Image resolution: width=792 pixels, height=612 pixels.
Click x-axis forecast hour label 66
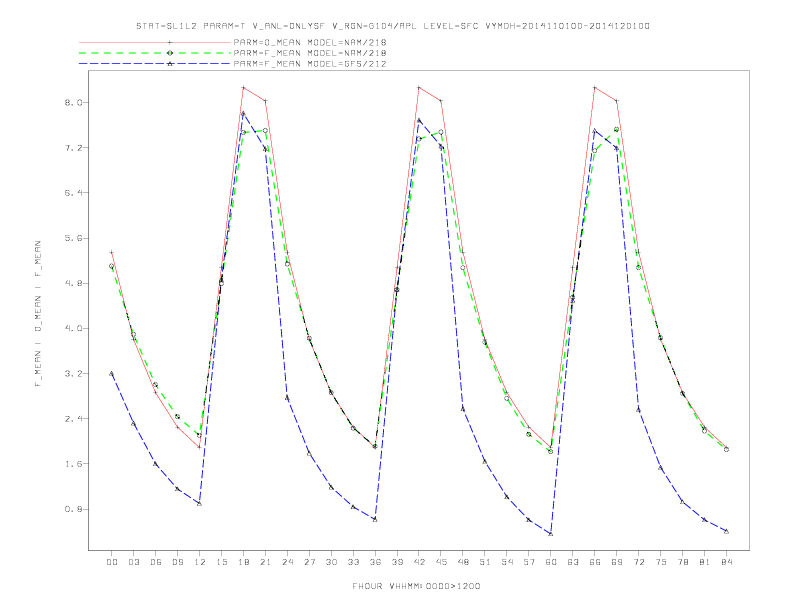[595, 562]
